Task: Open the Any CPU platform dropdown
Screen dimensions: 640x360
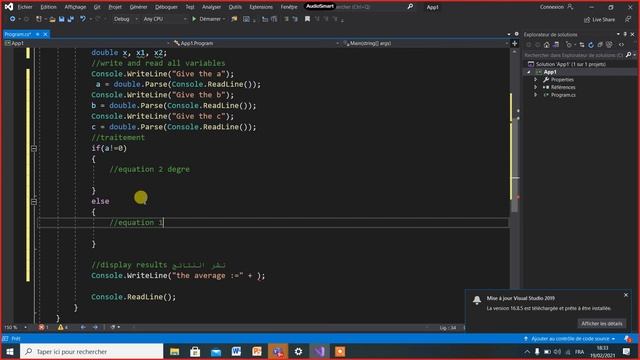Action: [165, 19]
